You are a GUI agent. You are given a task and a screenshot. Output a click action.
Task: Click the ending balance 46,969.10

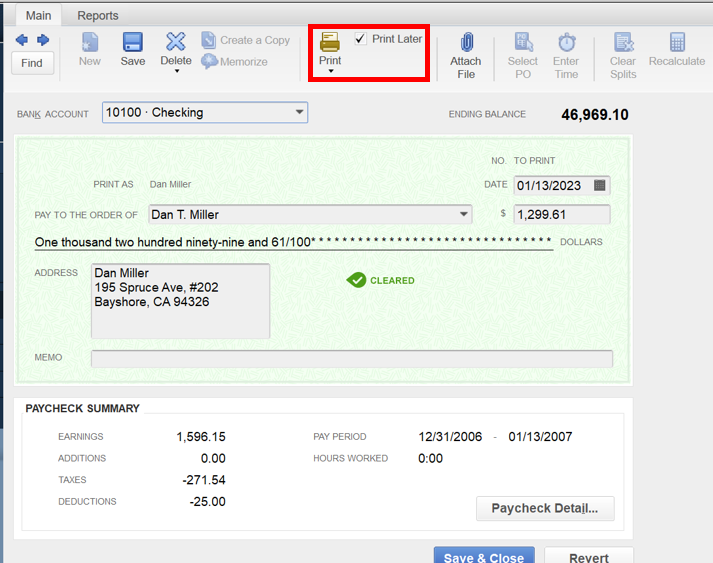tap(595, 114)
